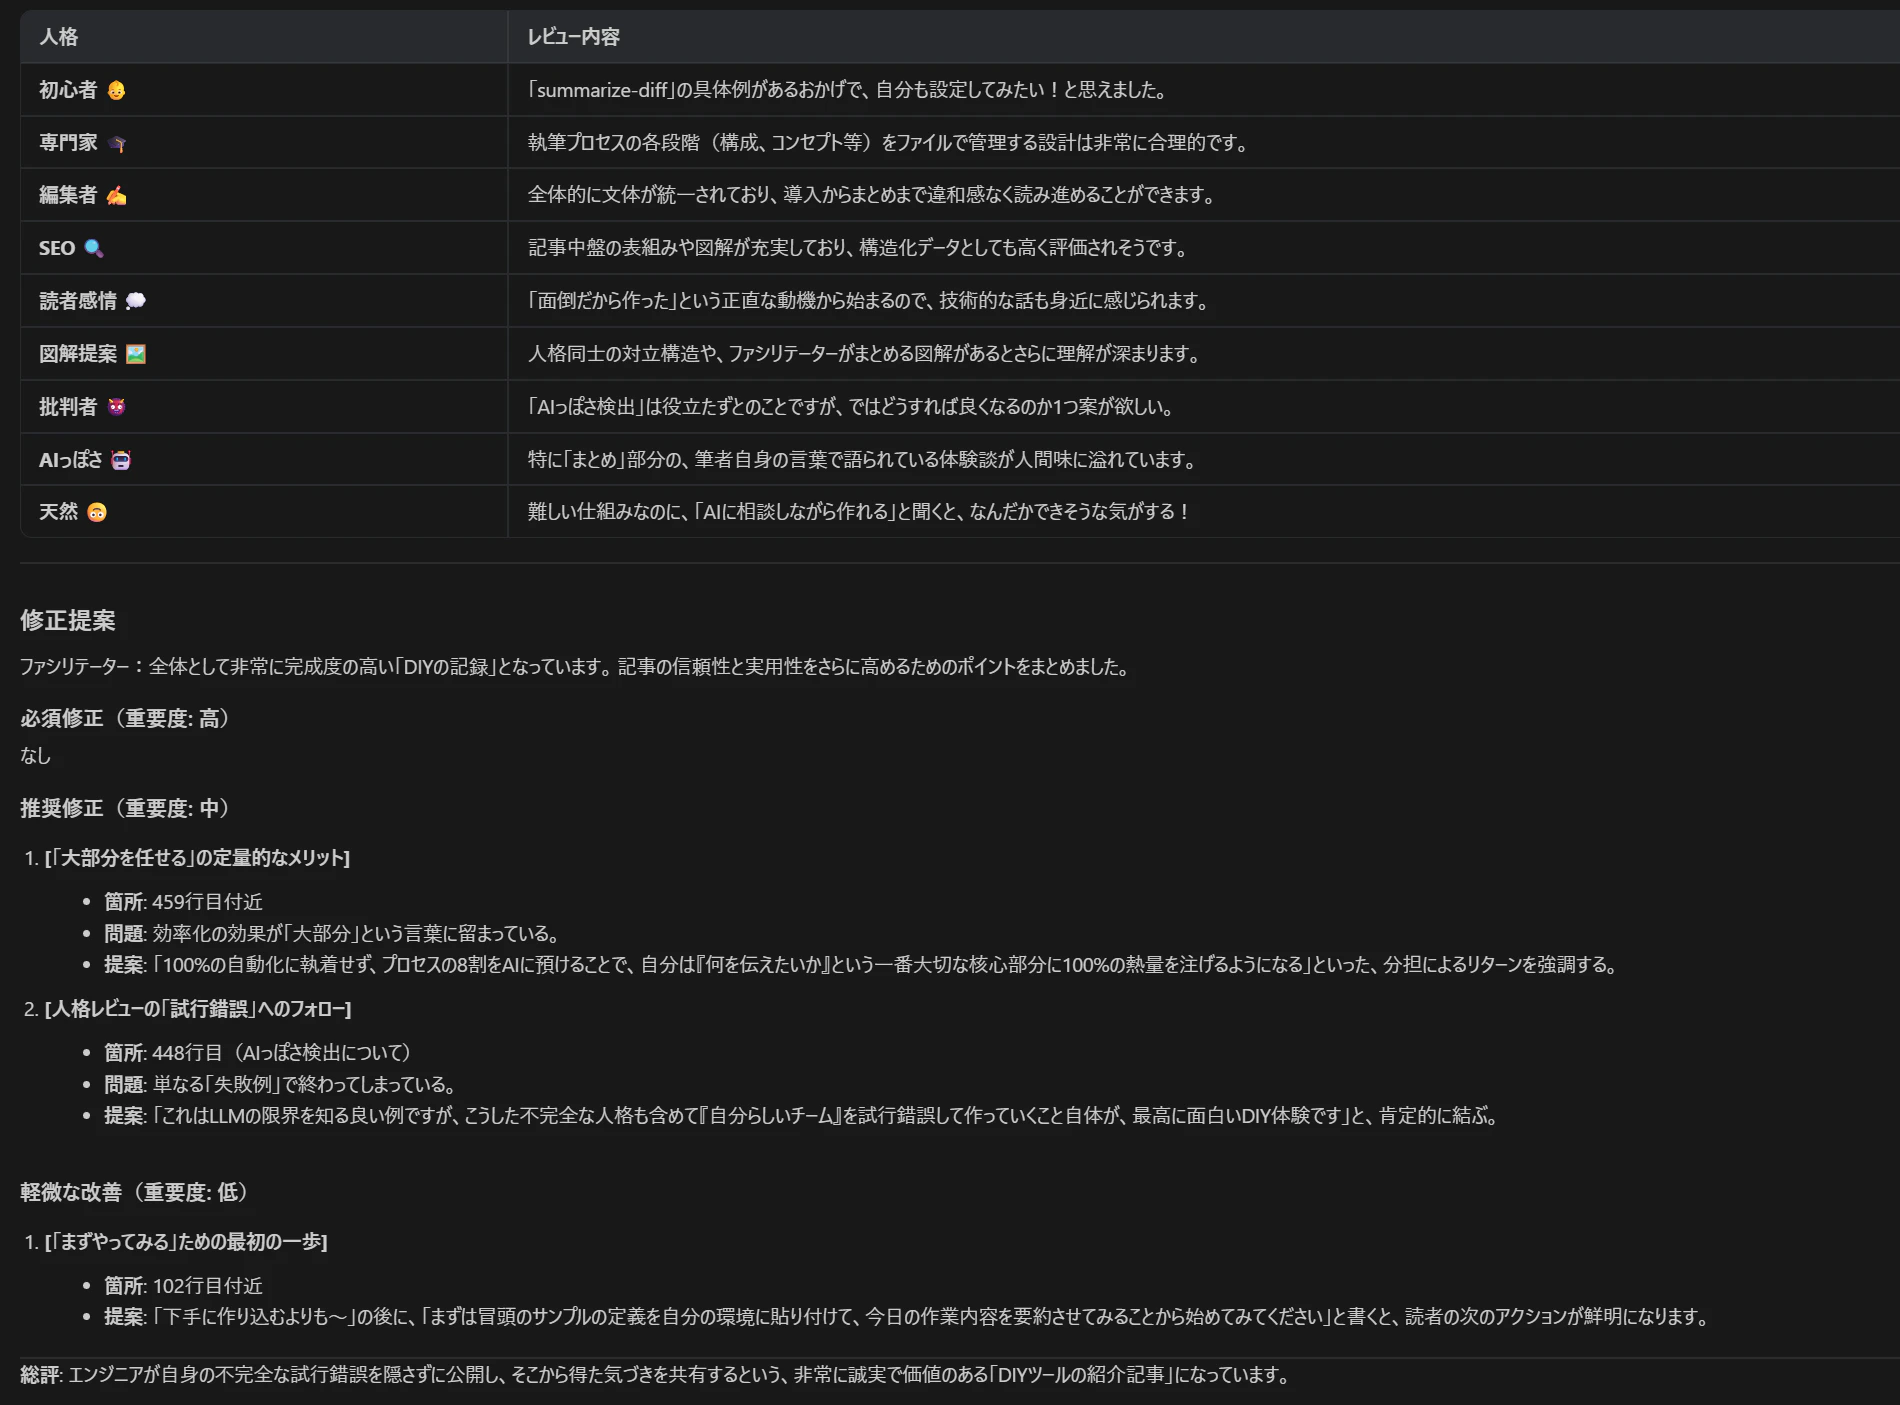The image size is (1900, 1405).
Task: Click the baby emoji next to 初心者
Action: pos(116,90)
